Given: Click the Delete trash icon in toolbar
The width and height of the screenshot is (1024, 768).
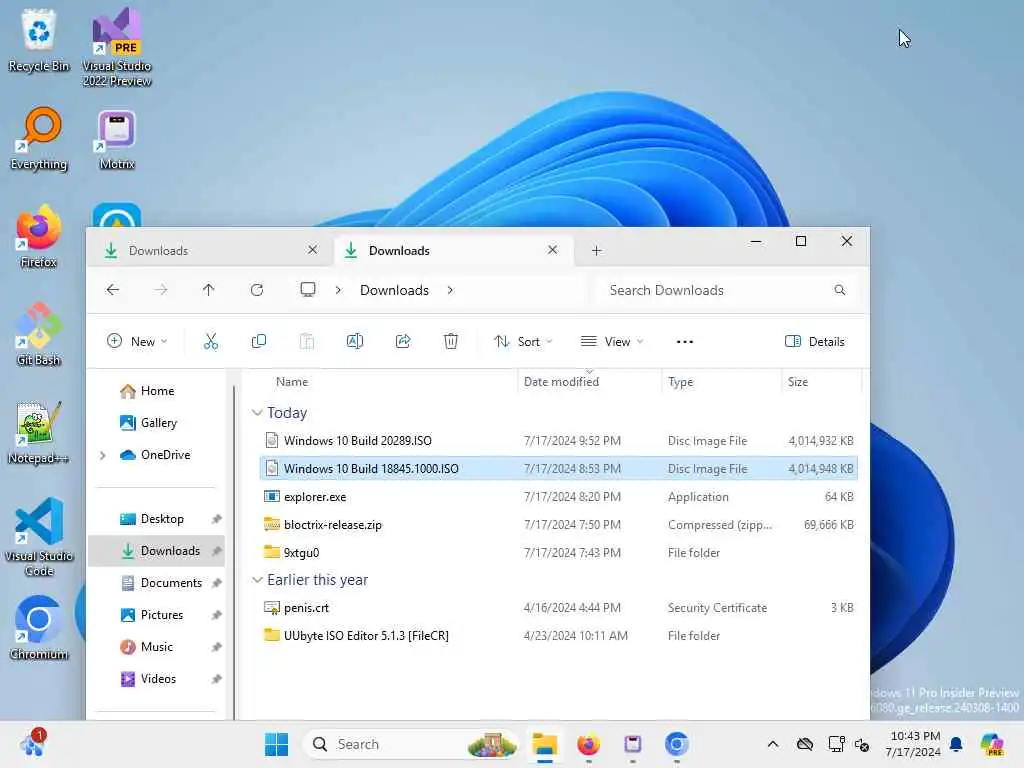Looking at the screenshot, I should (451, 342).
